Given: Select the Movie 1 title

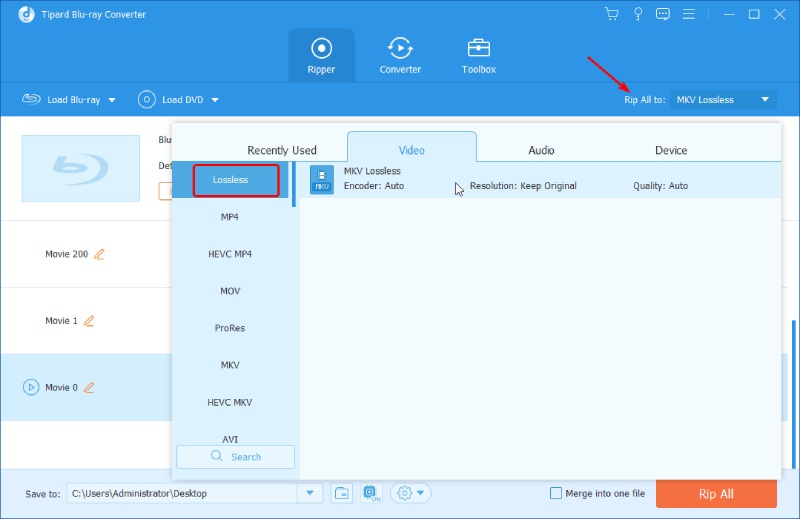Looking at the screenshot, I should coord(61,320).
